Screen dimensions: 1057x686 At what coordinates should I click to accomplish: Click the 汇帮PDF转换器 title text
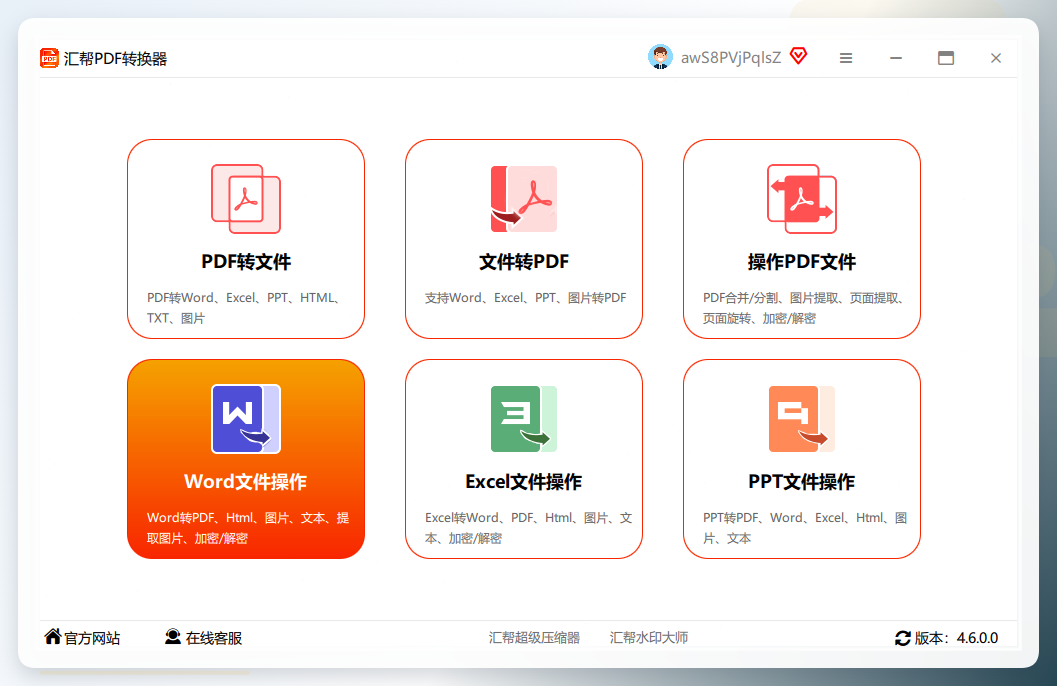(115, 59)
